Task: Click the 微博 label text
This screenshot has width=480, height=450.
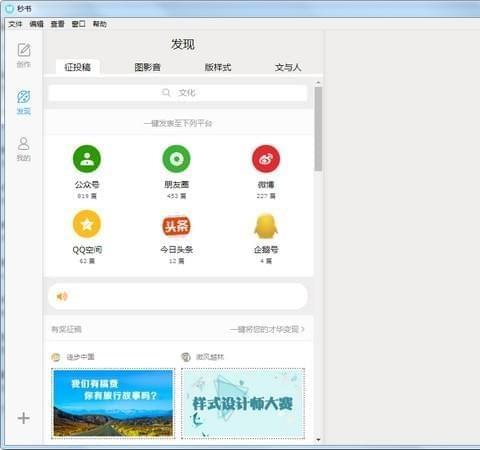Action: click(x=266, y=184)
